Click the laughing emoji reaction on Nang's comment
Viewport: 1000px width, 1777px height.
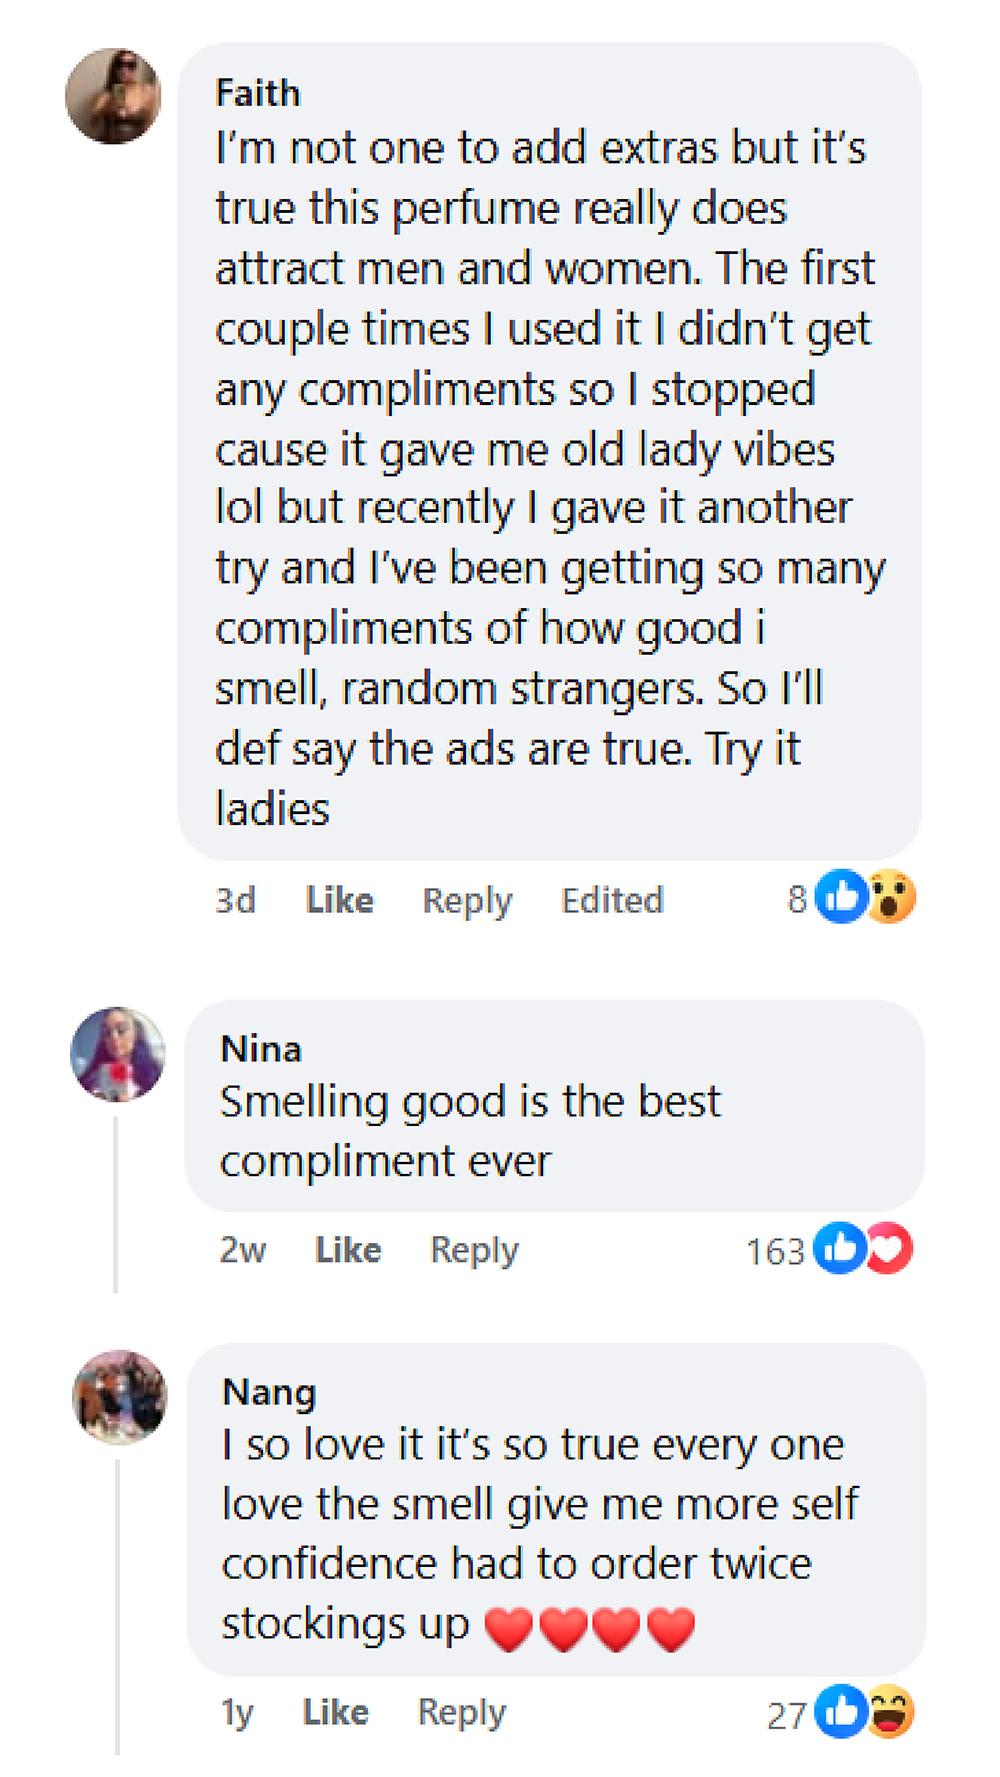click(890, 1711)
